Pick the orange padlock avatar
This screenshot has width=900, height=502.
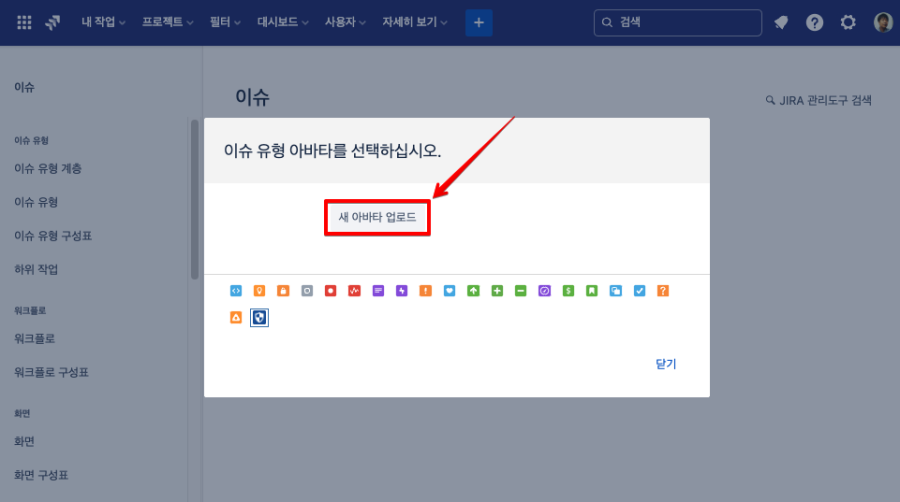pos(283,291)
